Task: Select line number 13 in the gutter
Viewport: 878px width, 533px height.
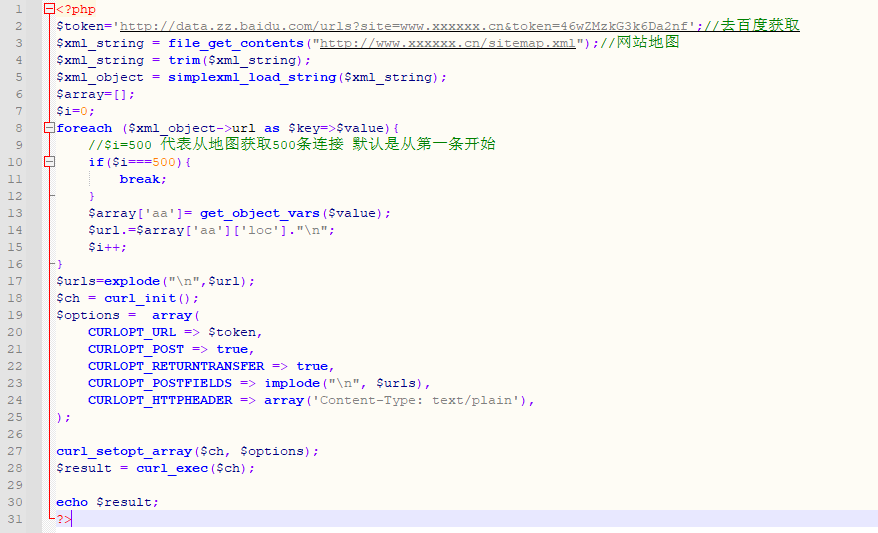Action: 16,213
